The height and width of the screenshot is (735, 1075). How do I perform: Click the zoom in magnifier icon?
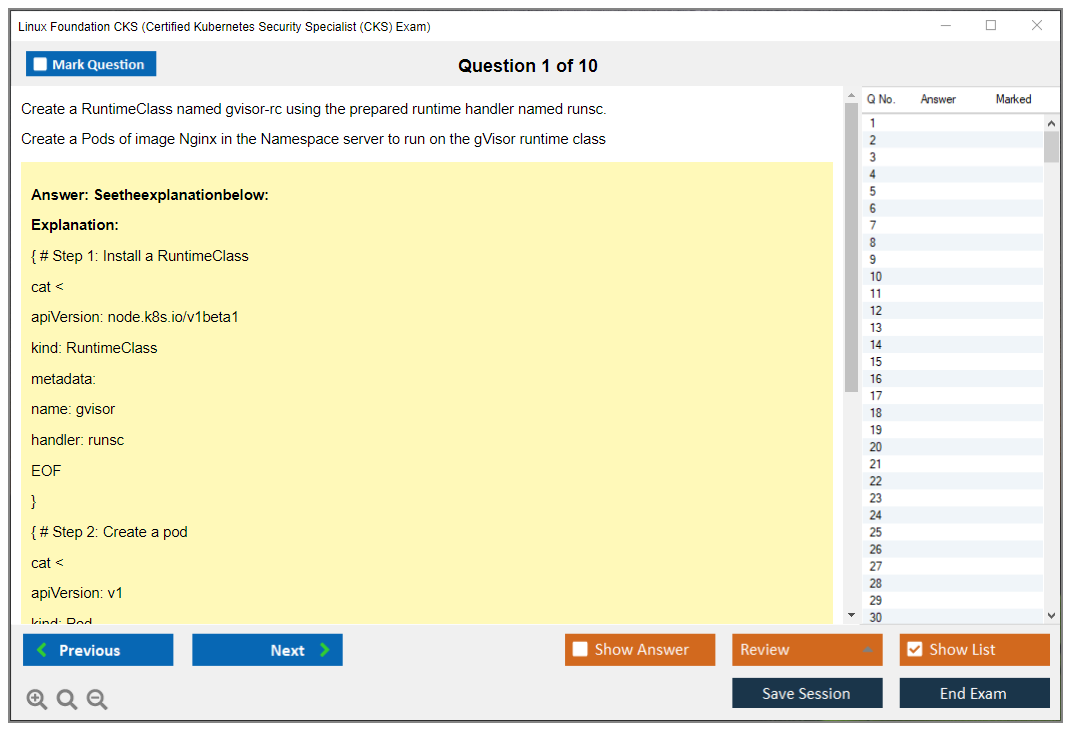[x=36, y=699]
